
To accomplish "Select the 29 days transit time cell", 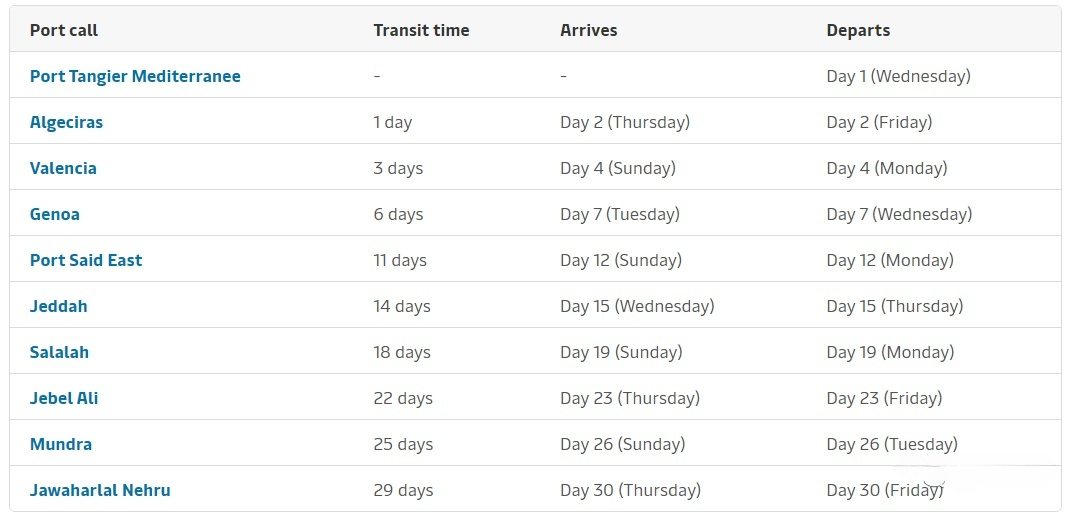I will pos(402,490).
